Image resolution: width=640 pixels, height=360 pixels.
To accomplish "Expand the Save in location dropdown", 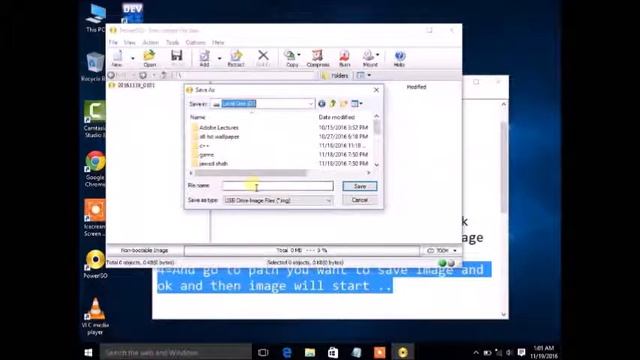I will tap(310, 104).
